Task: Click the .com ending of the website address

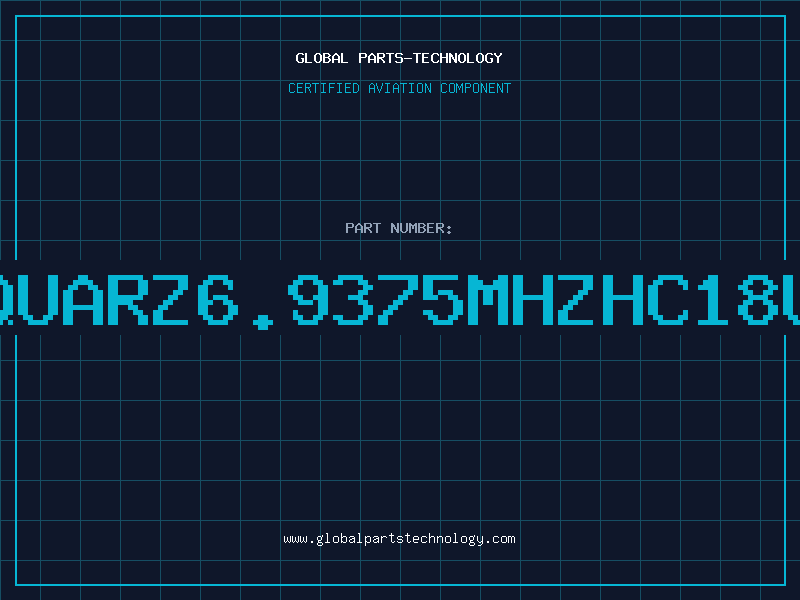Action: click(500, 539)
